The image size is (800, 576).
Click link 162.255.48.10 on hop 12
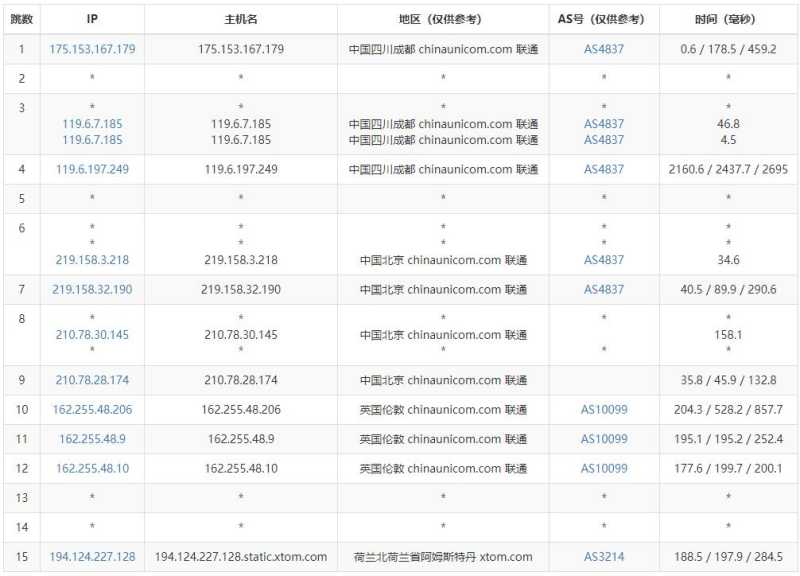90,468
